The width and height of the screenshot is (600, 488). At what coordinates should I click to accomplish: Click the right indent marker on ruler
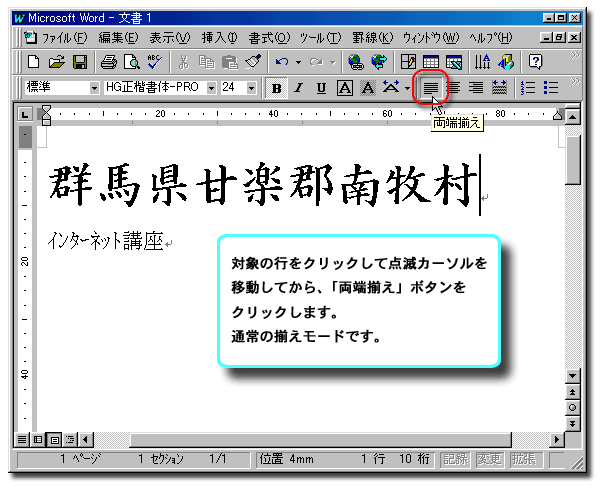(558, 114)
